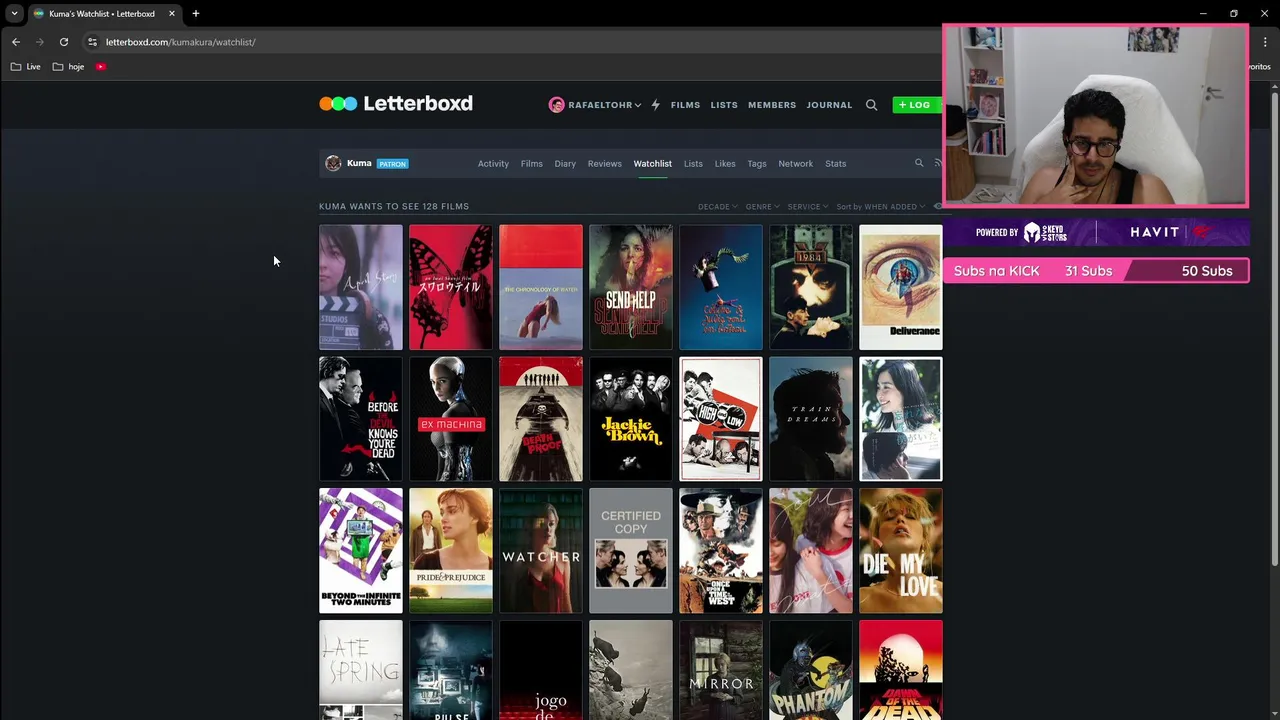Open the April Story poster

tap(361, 287)
